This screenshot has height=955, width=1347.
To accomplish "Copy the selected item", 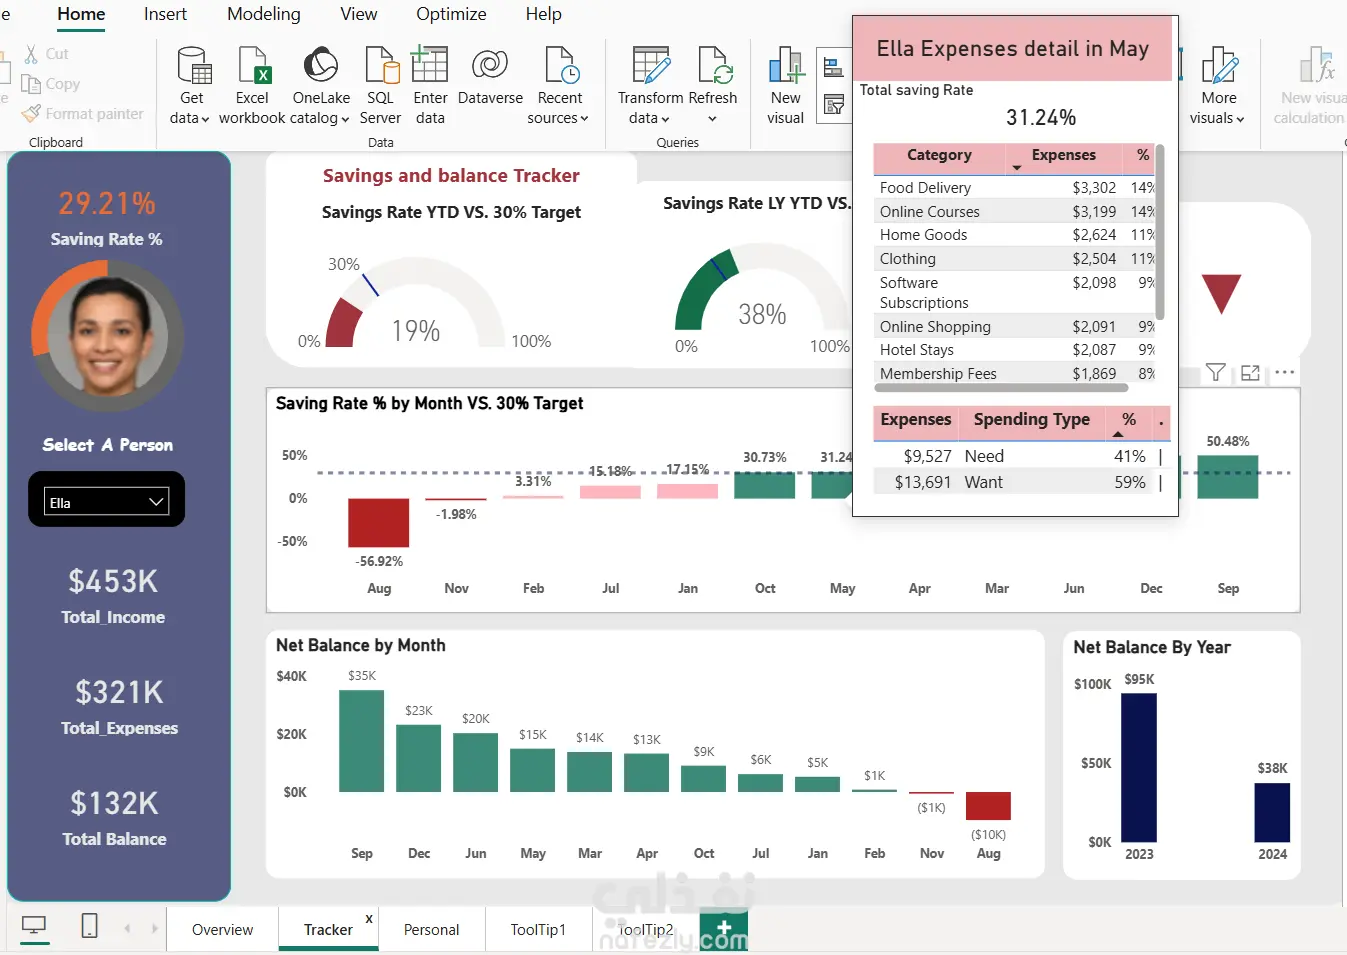I will pyautogui.click(x=51, y=84).
